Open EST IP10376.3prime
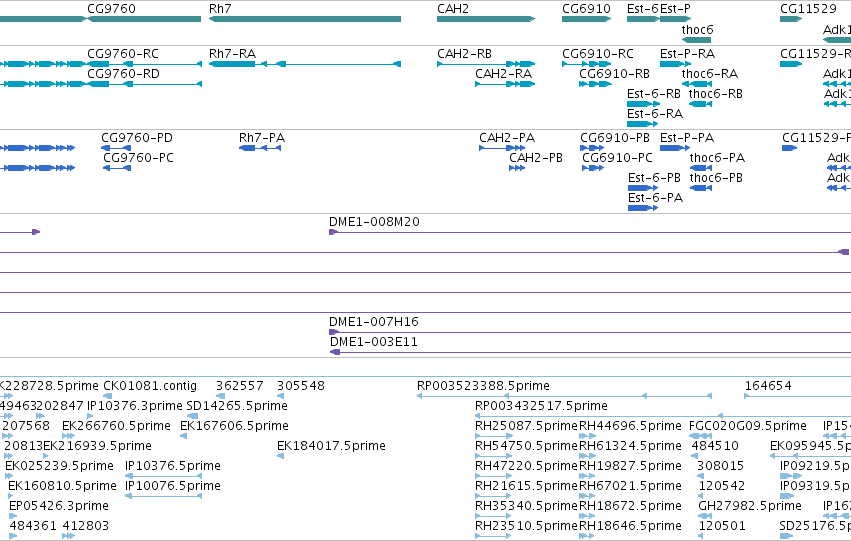Screen dimensions: 851x541 (x=135, y=406)
